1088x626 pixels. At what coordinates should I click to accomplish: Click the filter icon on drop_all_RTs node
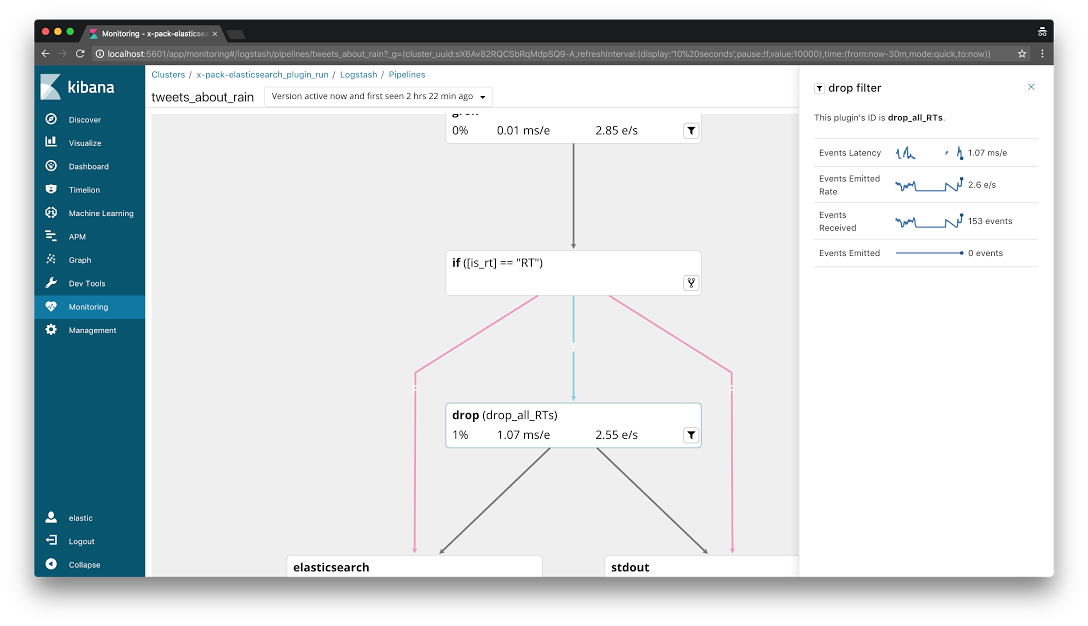[x=690, y=434]
